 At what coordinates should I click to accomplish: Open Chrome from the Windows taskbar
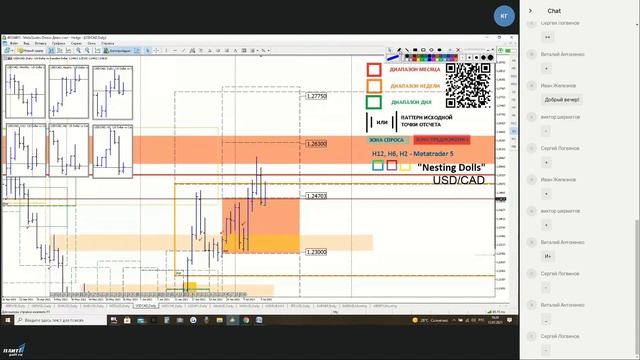point(246,320)
